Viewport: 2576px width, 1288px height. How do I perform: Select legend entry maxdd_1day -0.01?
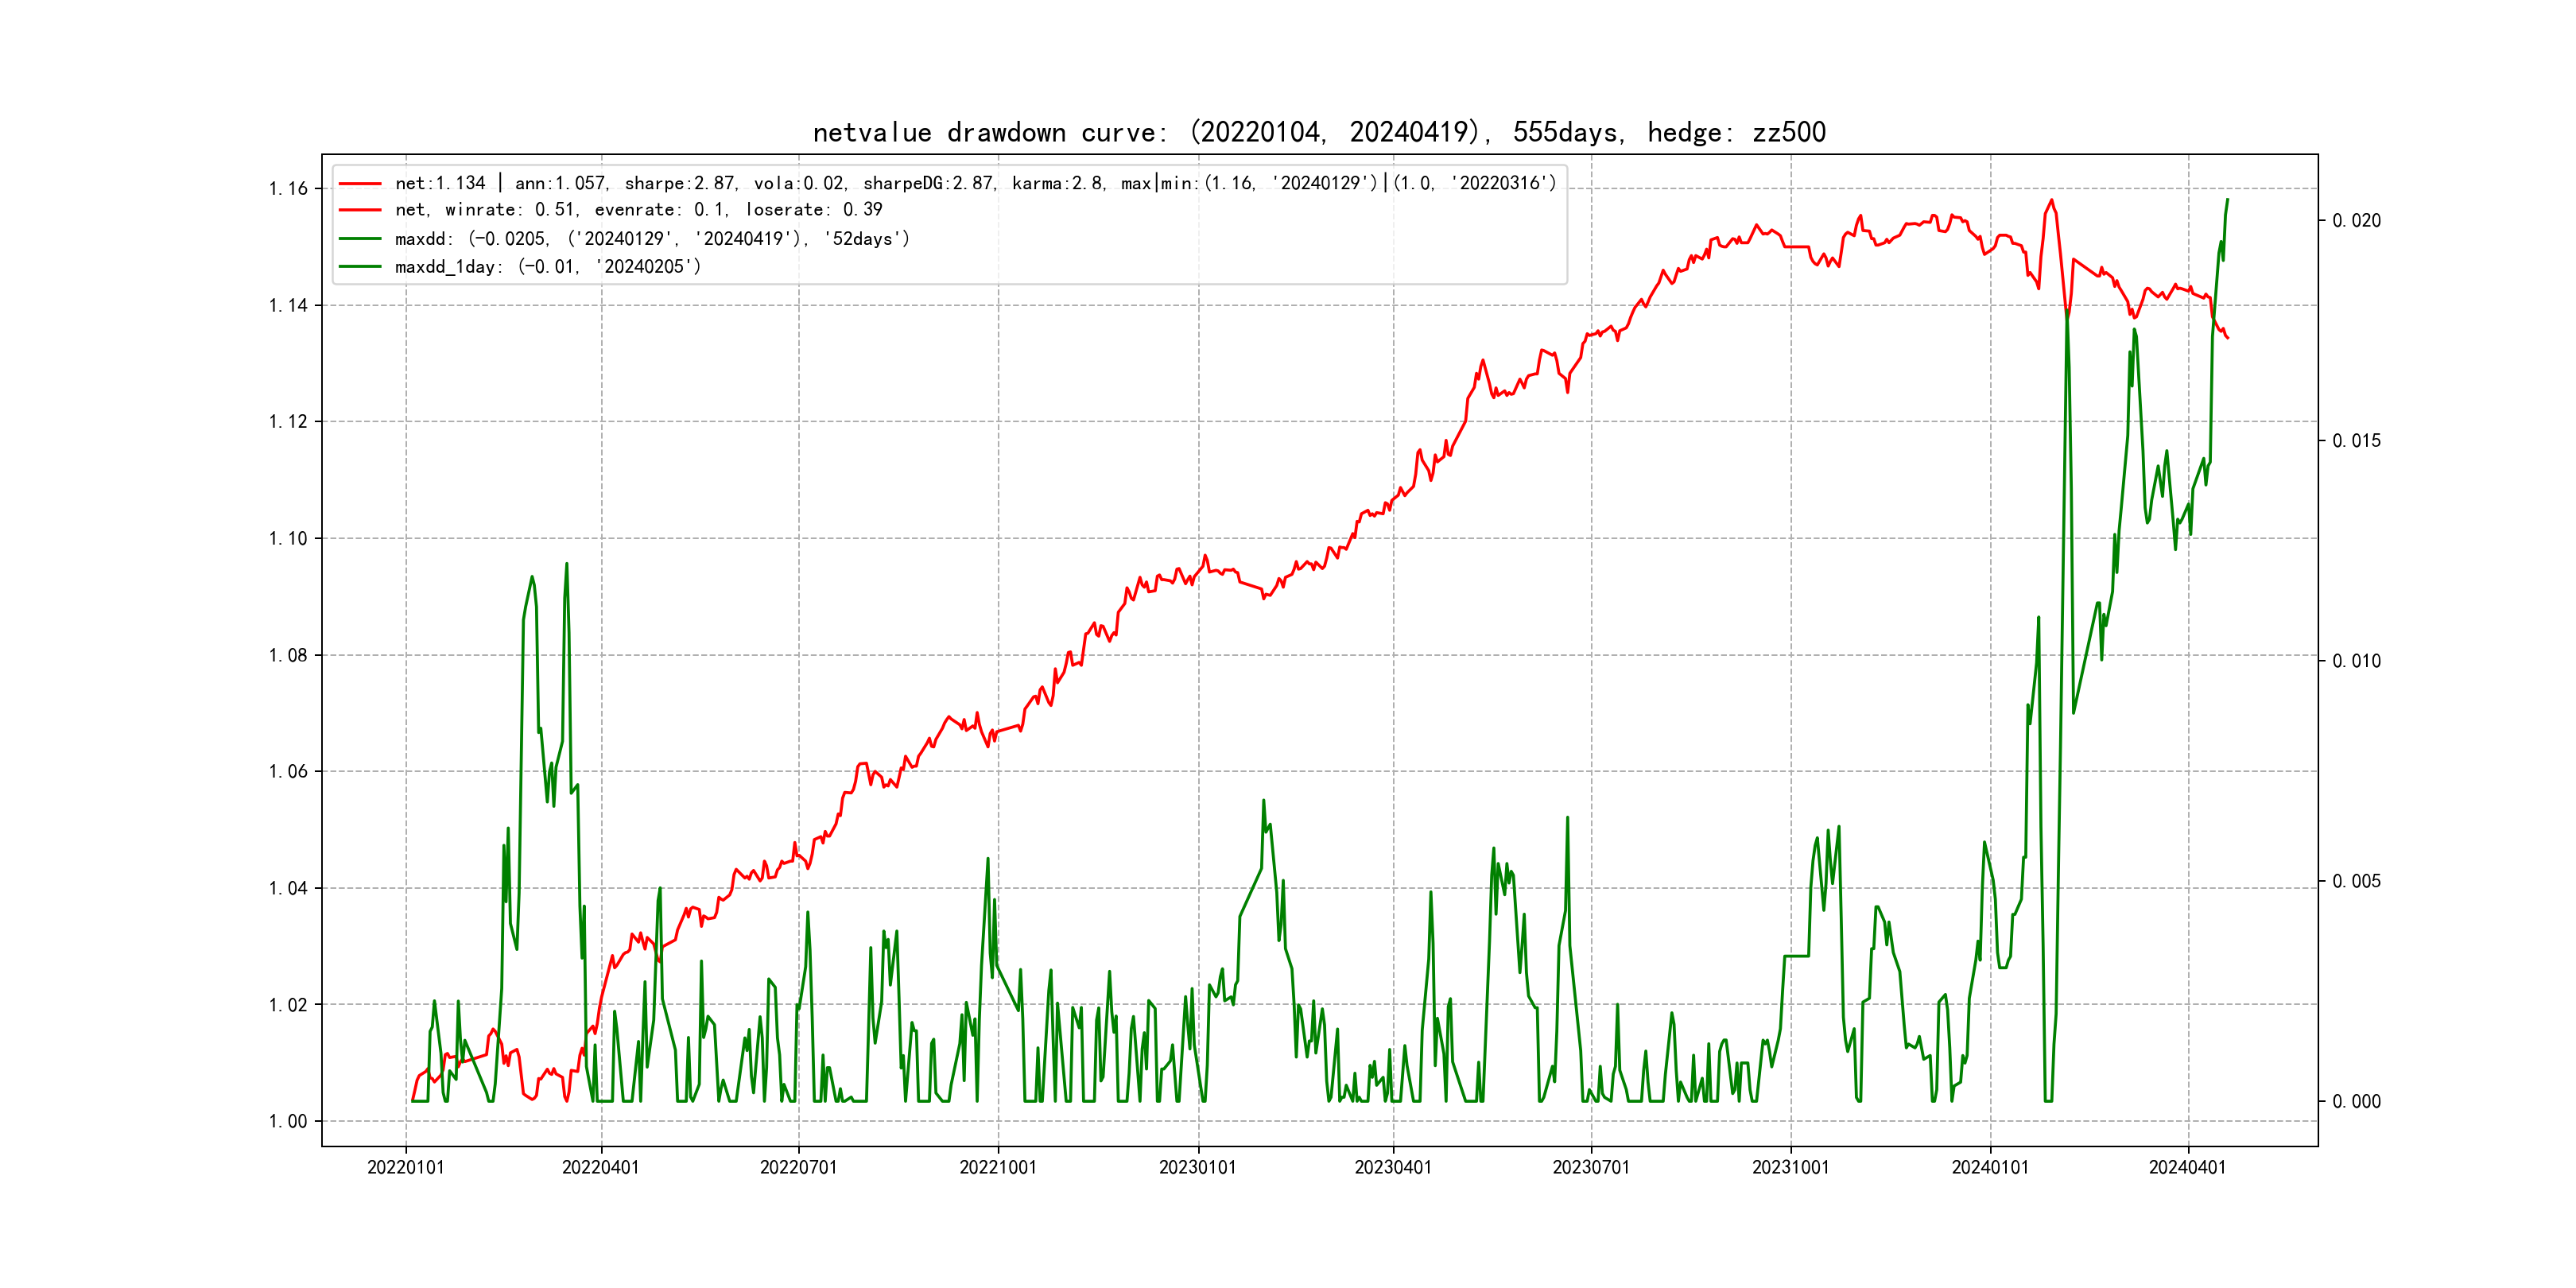coord(548,267)
